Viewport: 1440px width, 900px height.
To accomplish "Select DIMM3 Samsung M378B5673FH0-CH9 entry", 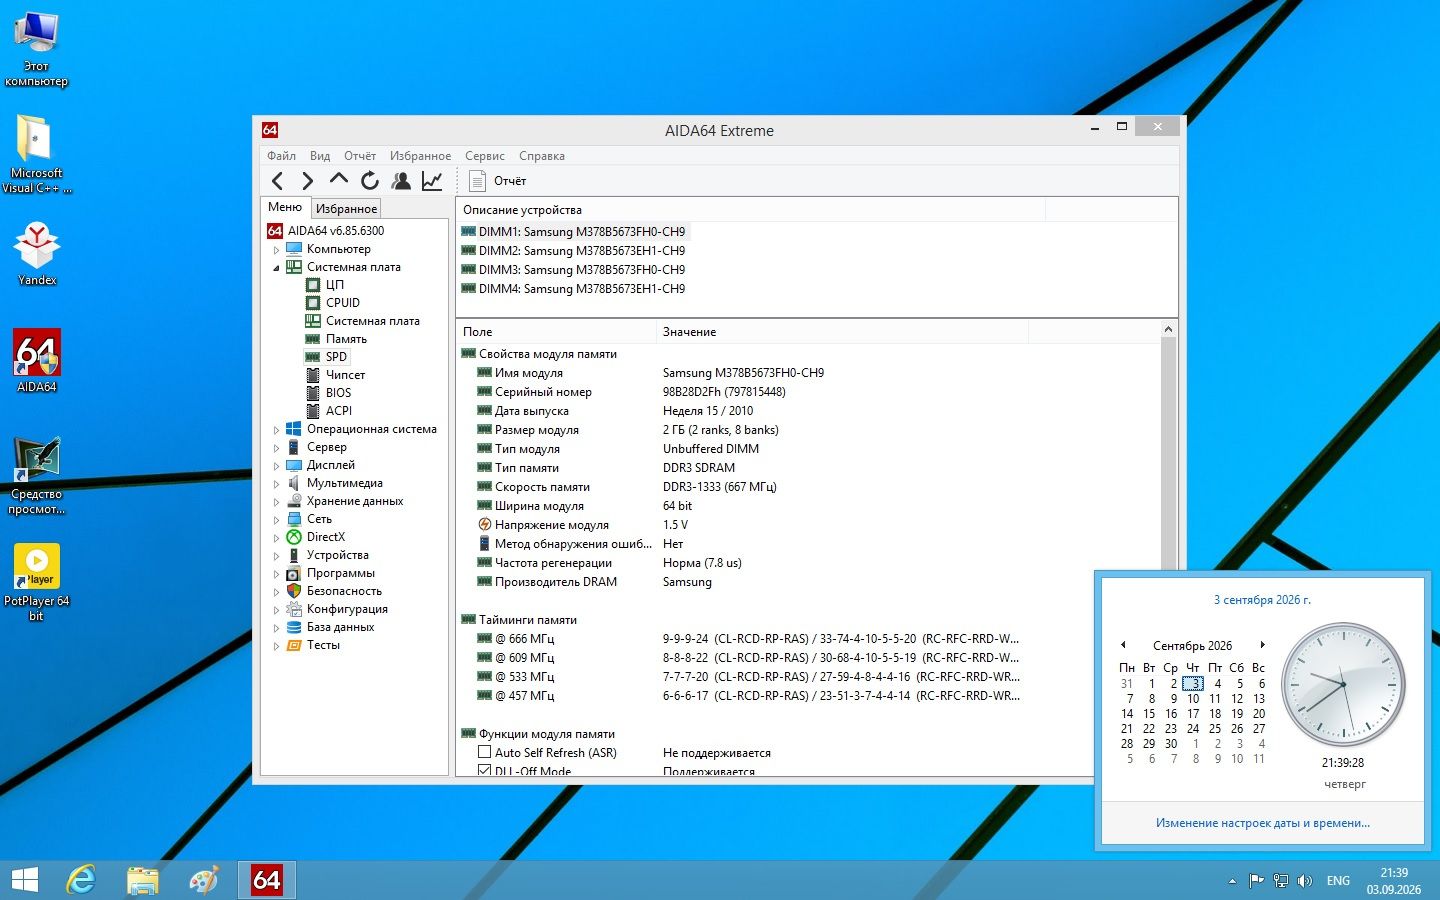I will 573,270.
